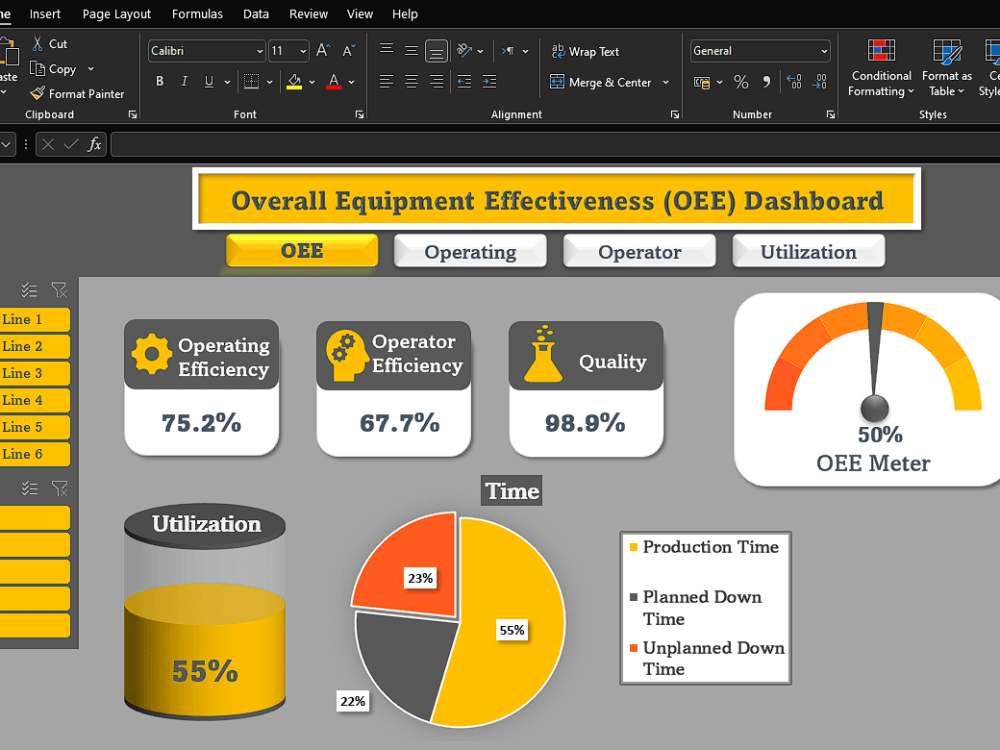The height and width of the screenshot is (750, 1000).
Task: Toggle italic formatting
Action: (x=183, y=81)
